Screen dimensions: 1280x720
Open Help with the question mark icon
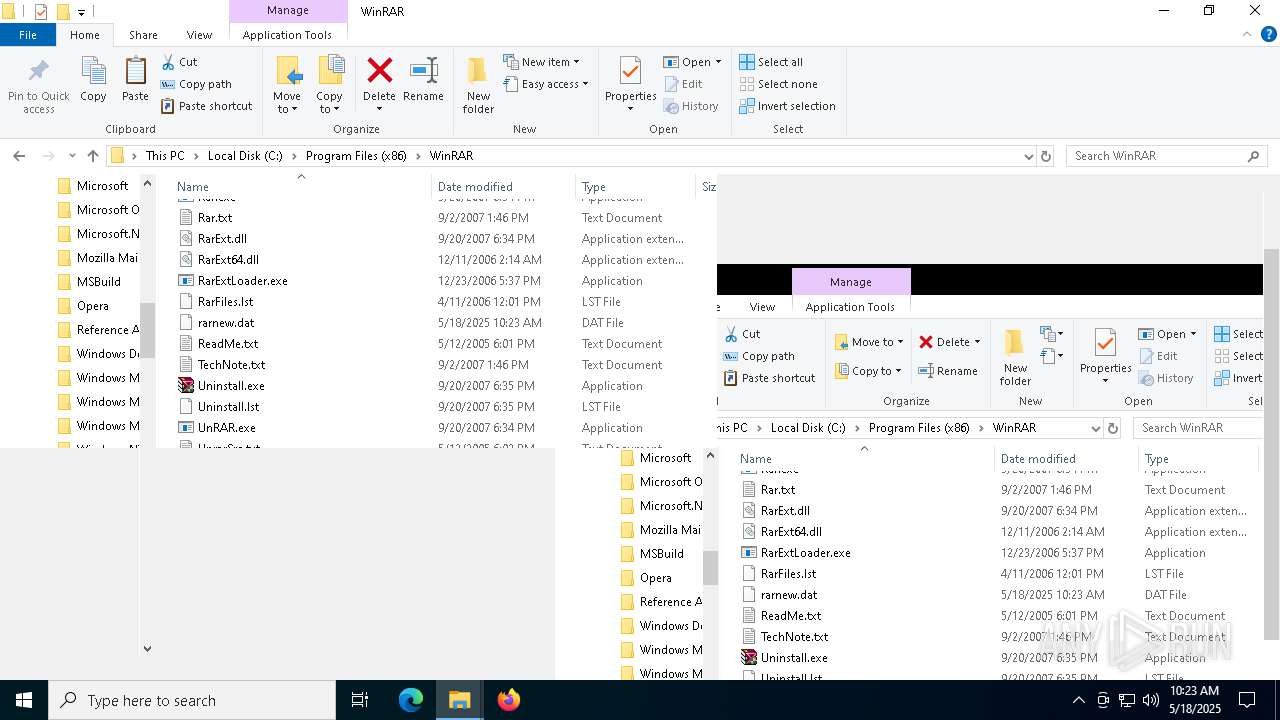point(1269,34)
